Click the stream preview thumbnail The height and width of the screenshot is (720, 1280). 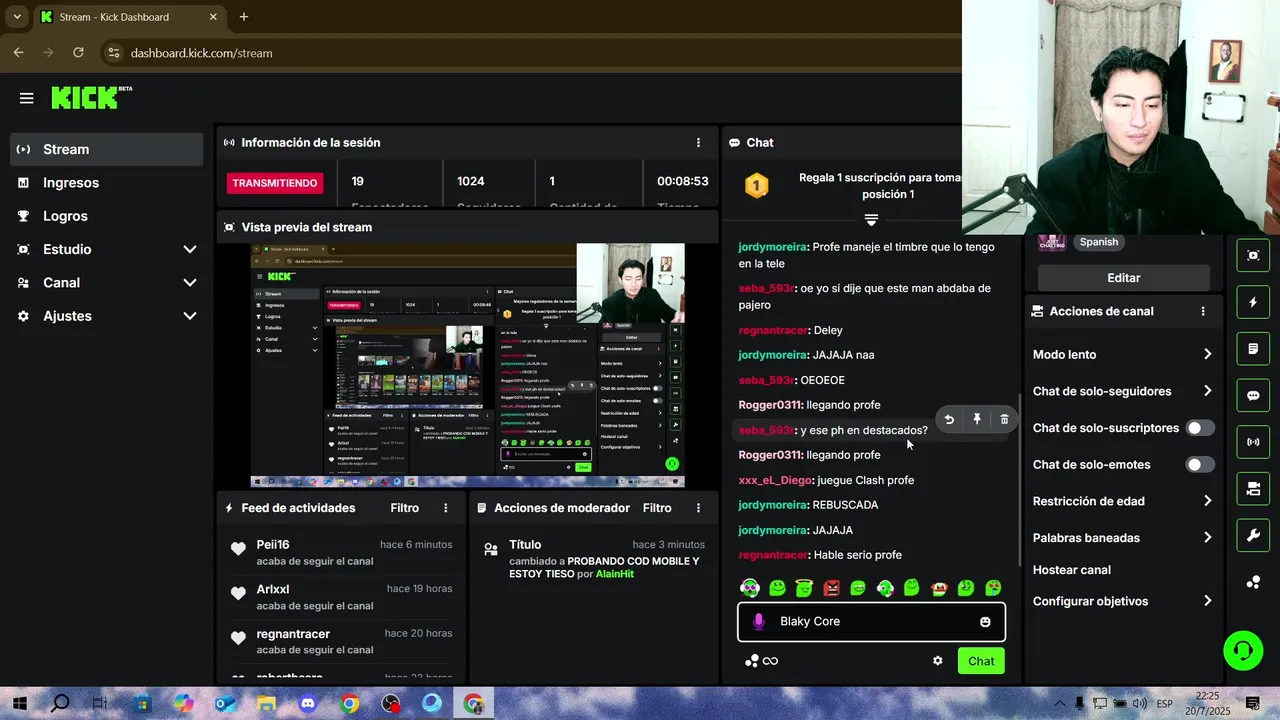(x=467, y=365)
